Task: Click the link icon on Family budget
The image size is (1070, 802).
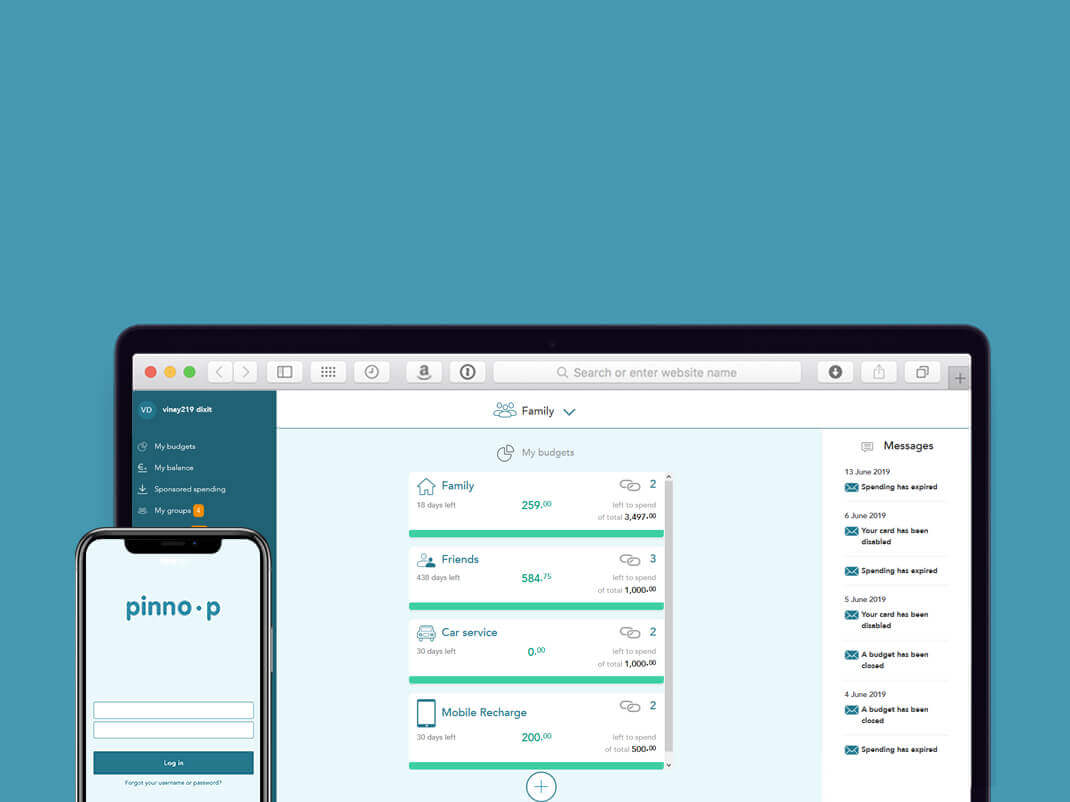Action: pos(629,486)
